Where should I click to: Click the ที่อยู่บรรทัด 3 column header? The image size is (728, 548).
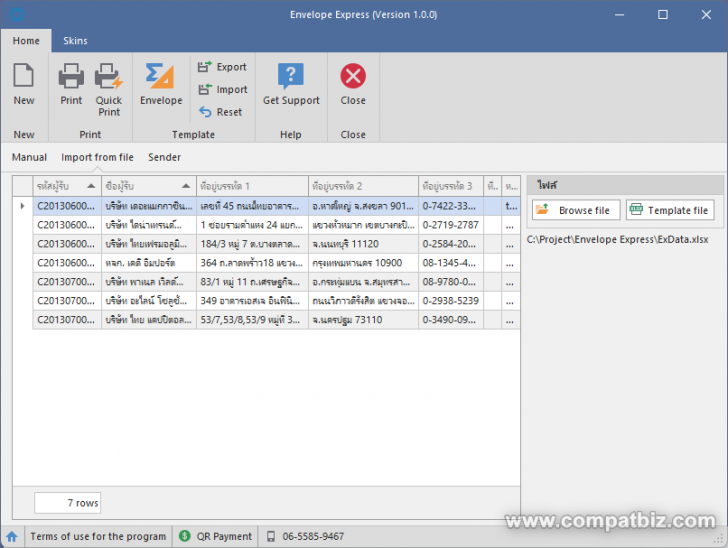tap(451, 186)
